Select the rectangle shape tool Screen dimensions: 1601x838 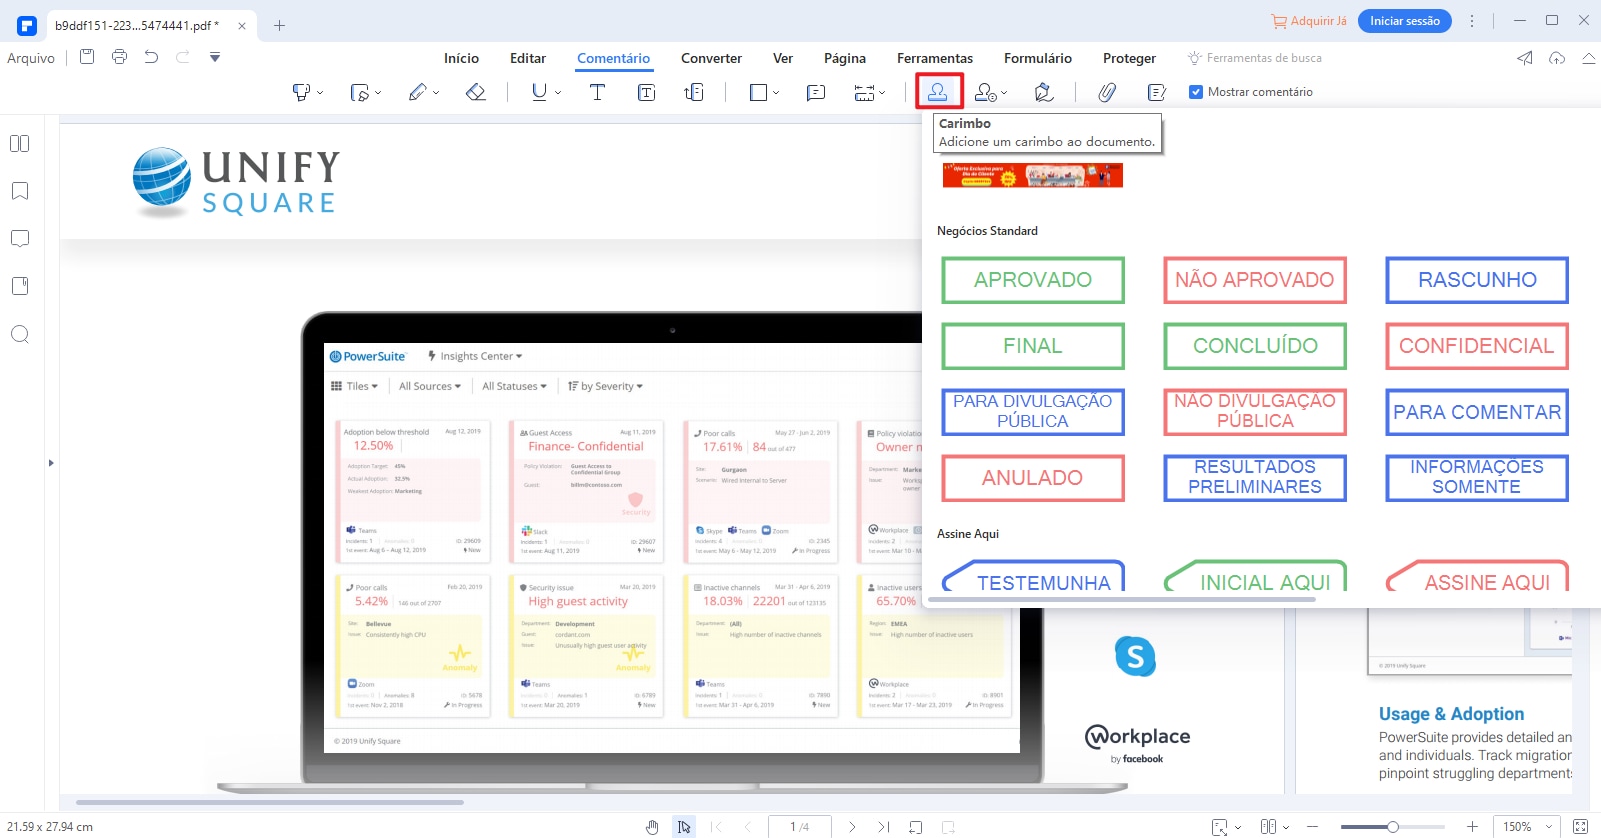pyautogui.click(x=758, y=92)
